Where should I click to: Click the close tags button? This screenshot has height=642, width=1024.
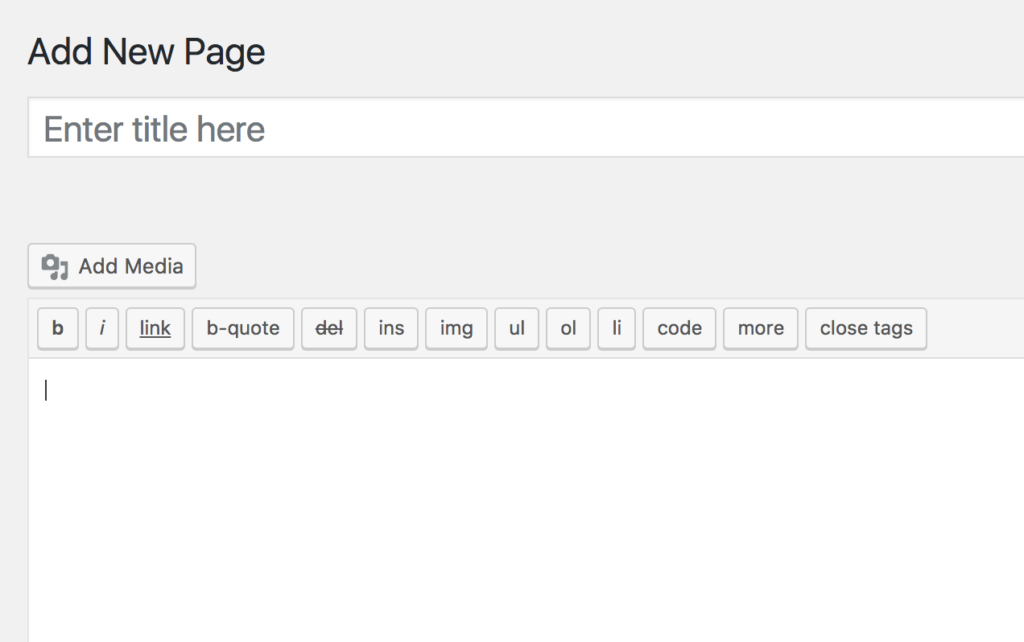coord(866,328)
